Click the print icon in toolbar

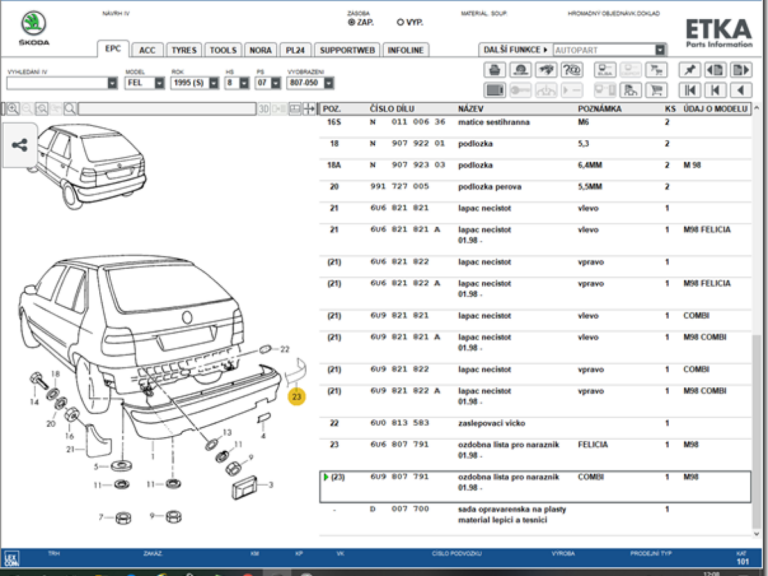point(494,70)
